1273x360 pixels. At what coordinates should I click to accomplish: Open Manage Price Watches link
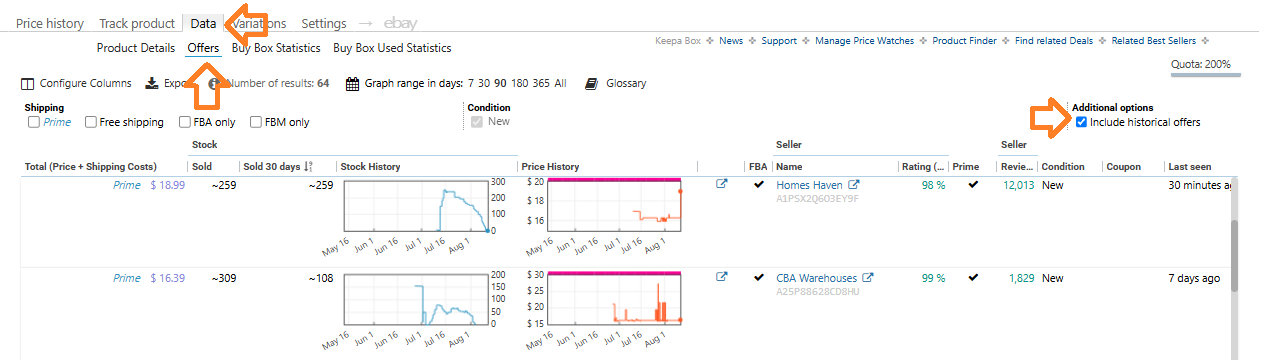pyautogui.click(x=864, y=41)
